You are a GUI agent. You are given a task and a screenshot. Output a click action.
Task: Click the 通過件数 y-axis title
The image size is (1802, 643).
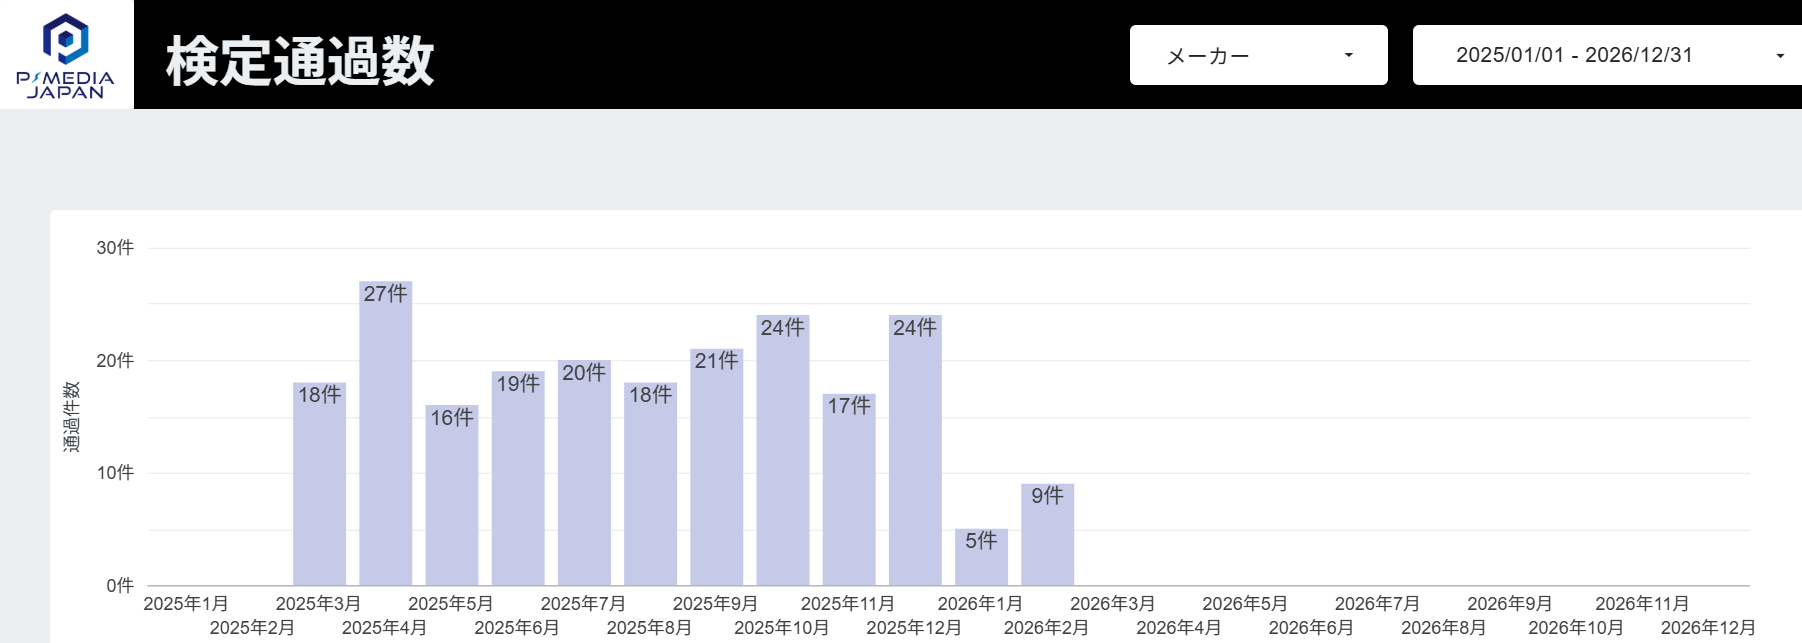(71, 416)
